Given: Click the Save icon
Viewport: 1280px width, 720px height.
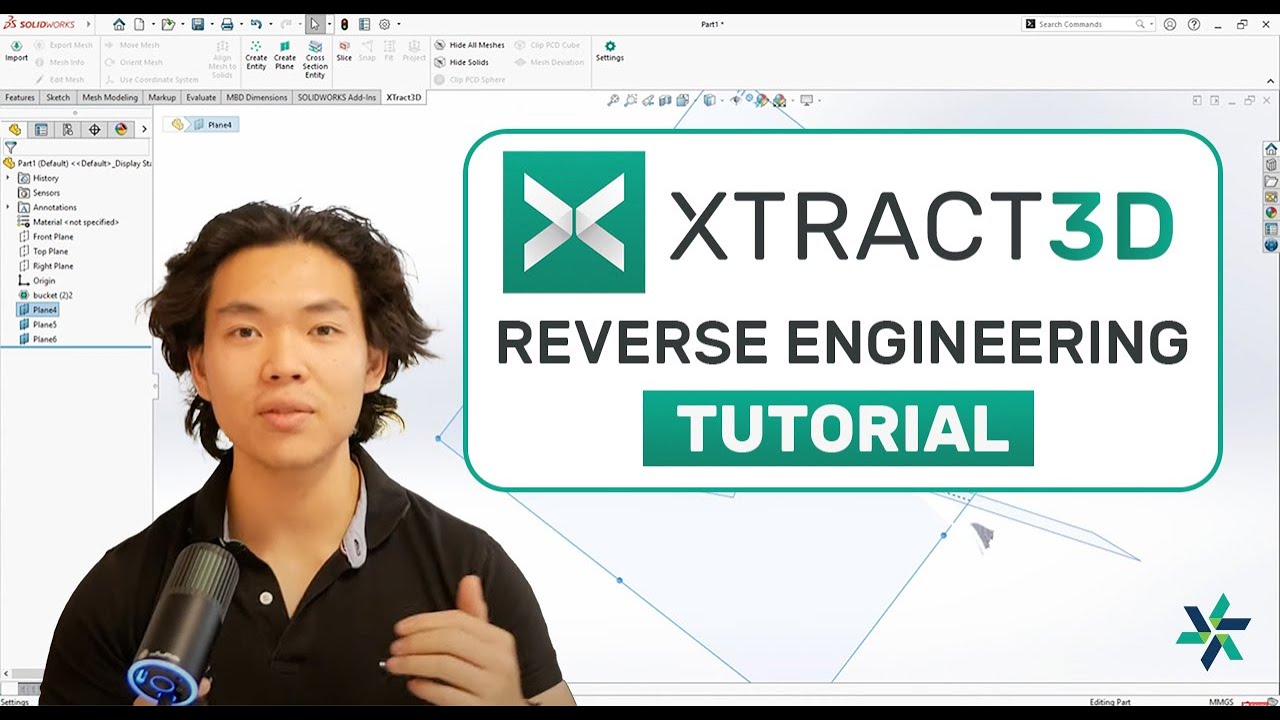Looking at the screenshot, I should tap(198, 24).
